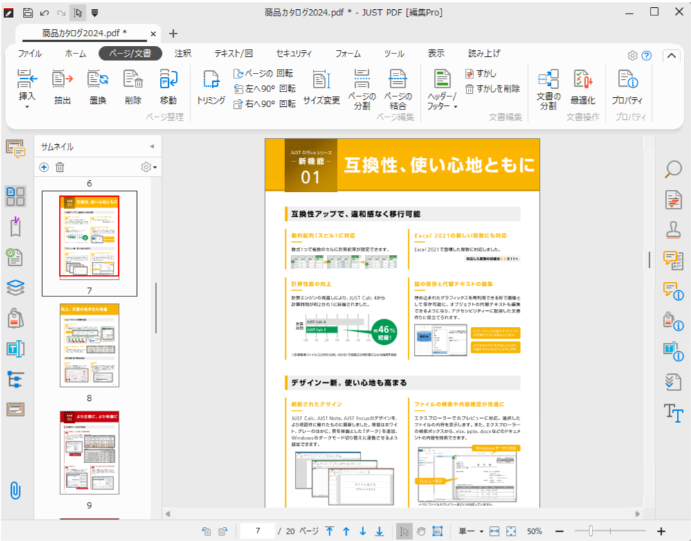Click the 抽出 (extract pages) icon
Viewport: 691px width, 541px height.
(x=62, y=79)
